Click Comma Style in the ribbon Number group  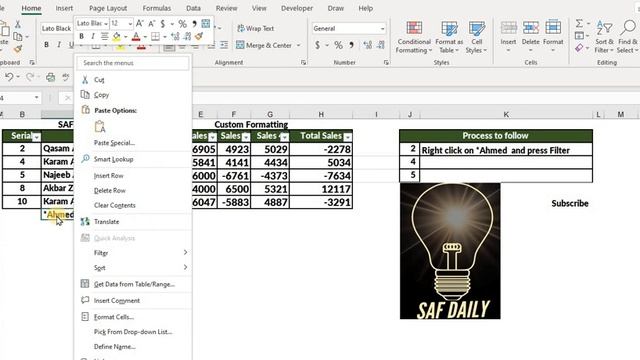[x=351, y=45]
